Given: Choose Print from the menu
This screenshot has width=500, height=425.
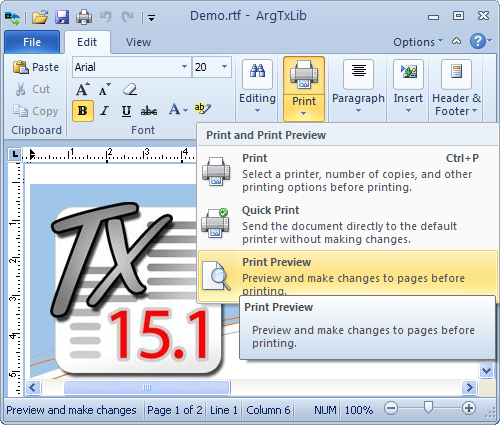Looking at the screenshot, I should (347, 172).
